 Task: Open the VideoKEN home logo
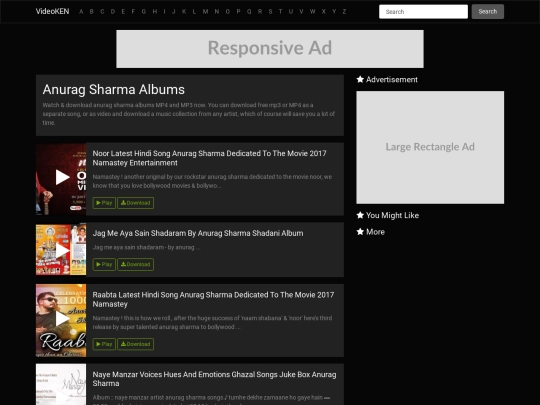click(x=52, y=11)
